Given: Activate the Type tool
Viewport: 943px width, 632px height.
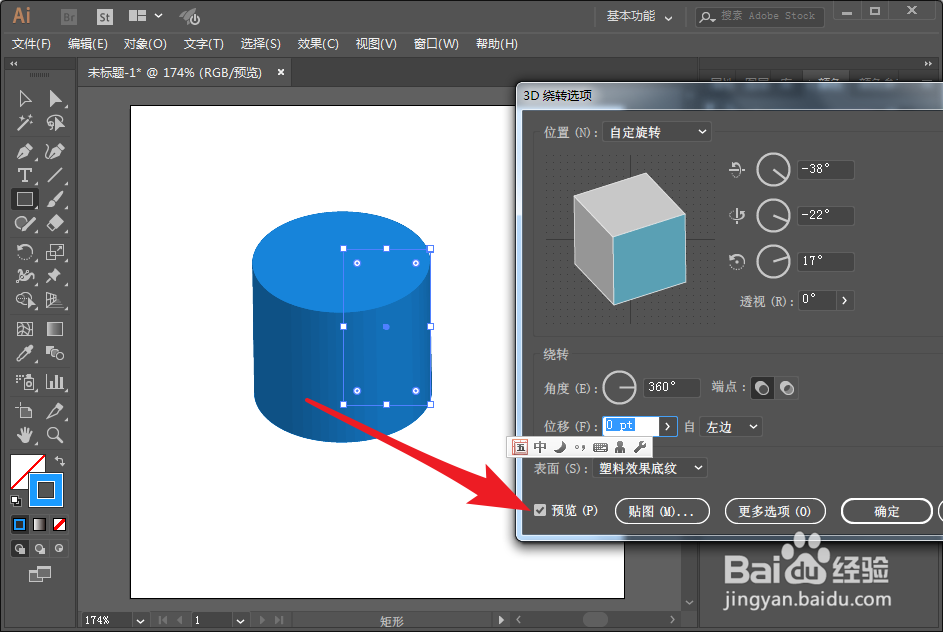Looking at the screenshot, I should pos(25,175).
